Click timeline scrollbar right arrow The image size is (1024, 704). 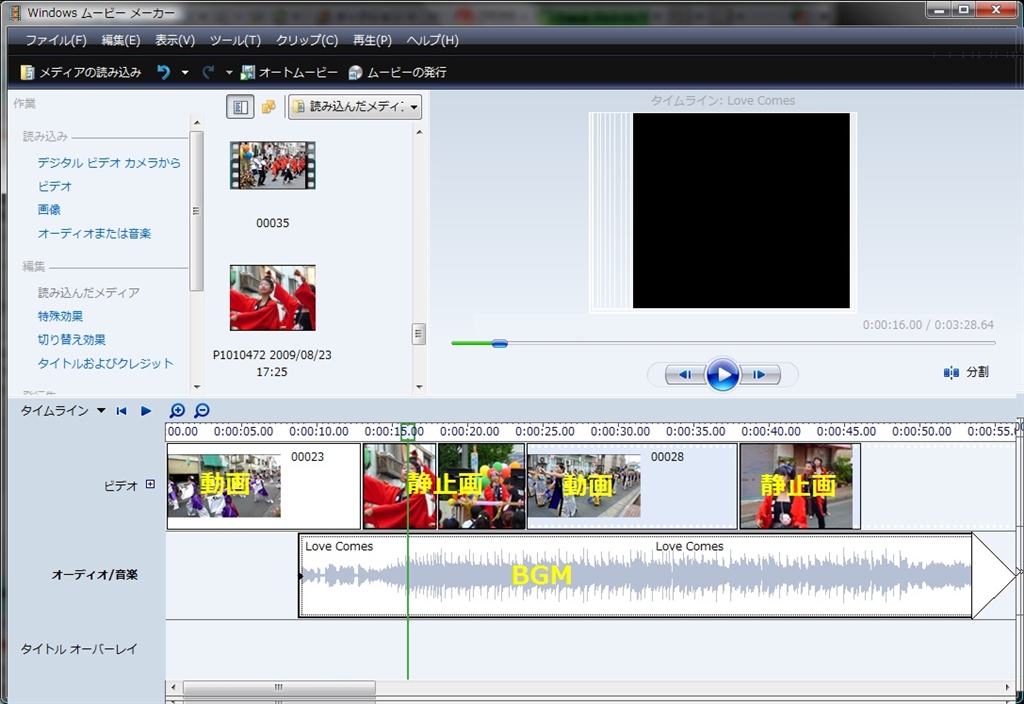coord(1008,688)
